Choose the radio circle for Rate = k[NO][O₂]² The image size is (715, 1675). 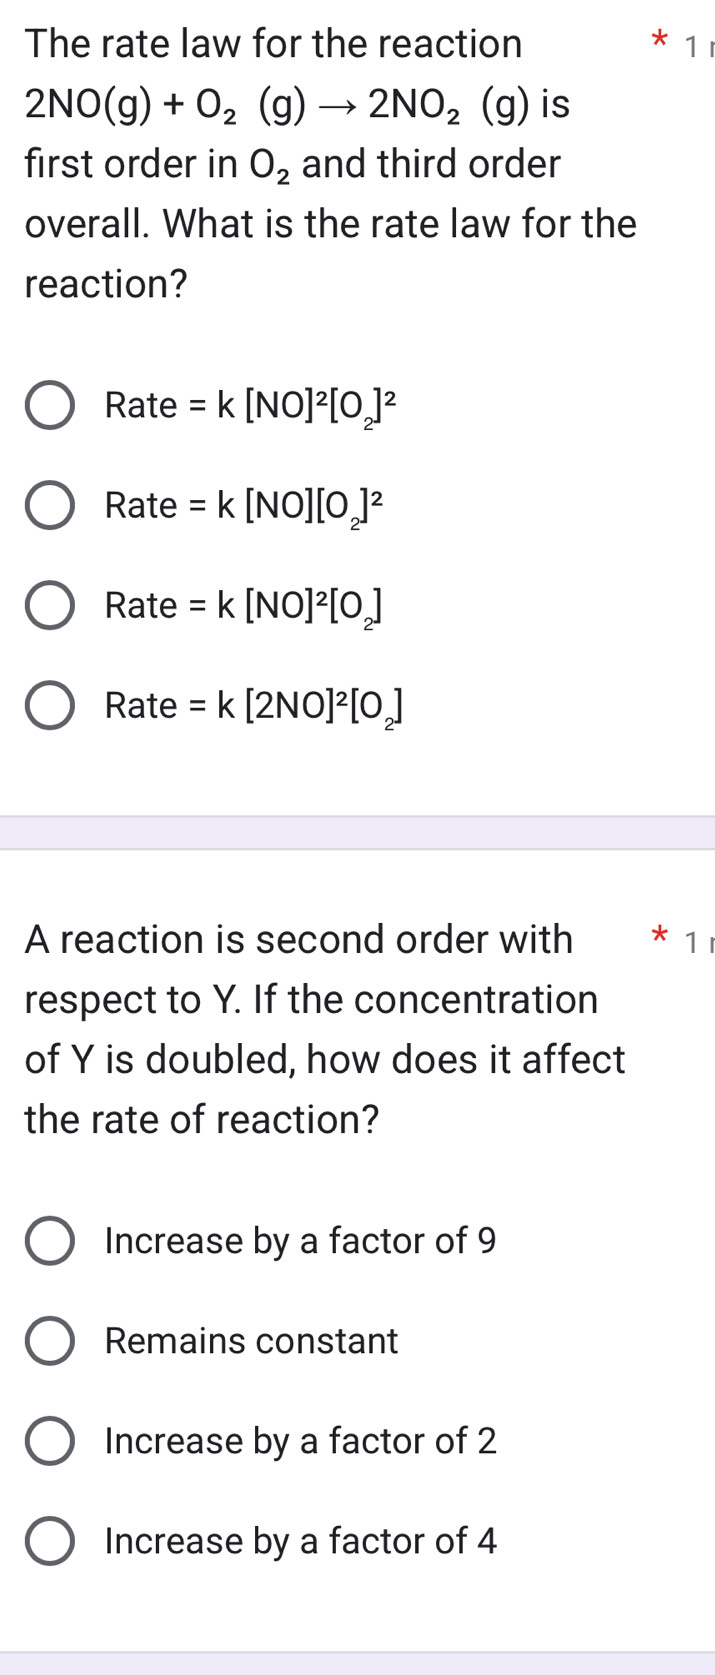click(49, 505)
